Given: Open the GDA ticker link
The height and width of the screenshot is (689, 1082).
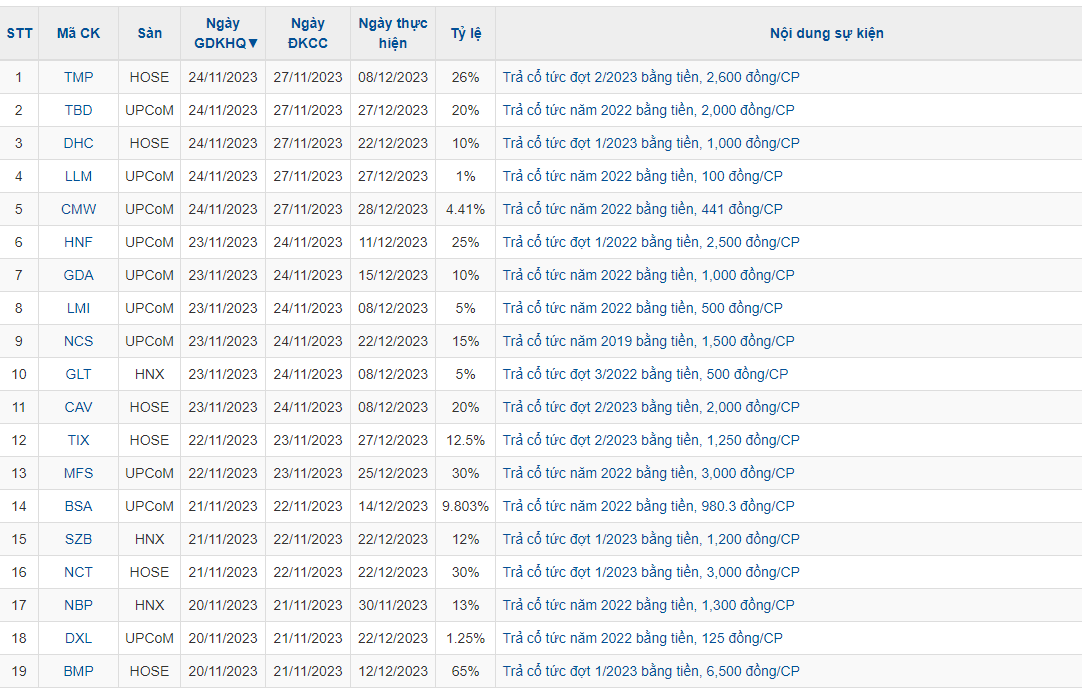Looking at the screenshot, I should [78, 275].
